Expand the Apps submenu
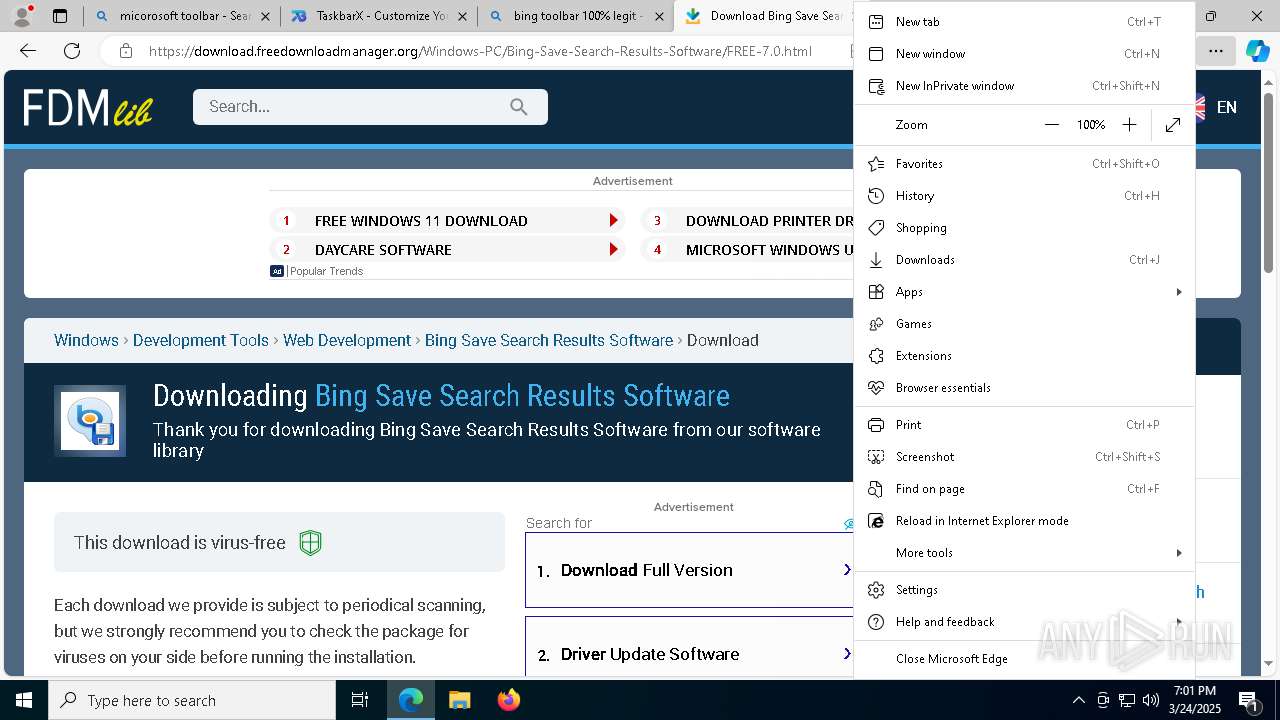Image resolution: width=1280 pixels, height=720 pixels. pyautogui.click(x=1024, y=292)
